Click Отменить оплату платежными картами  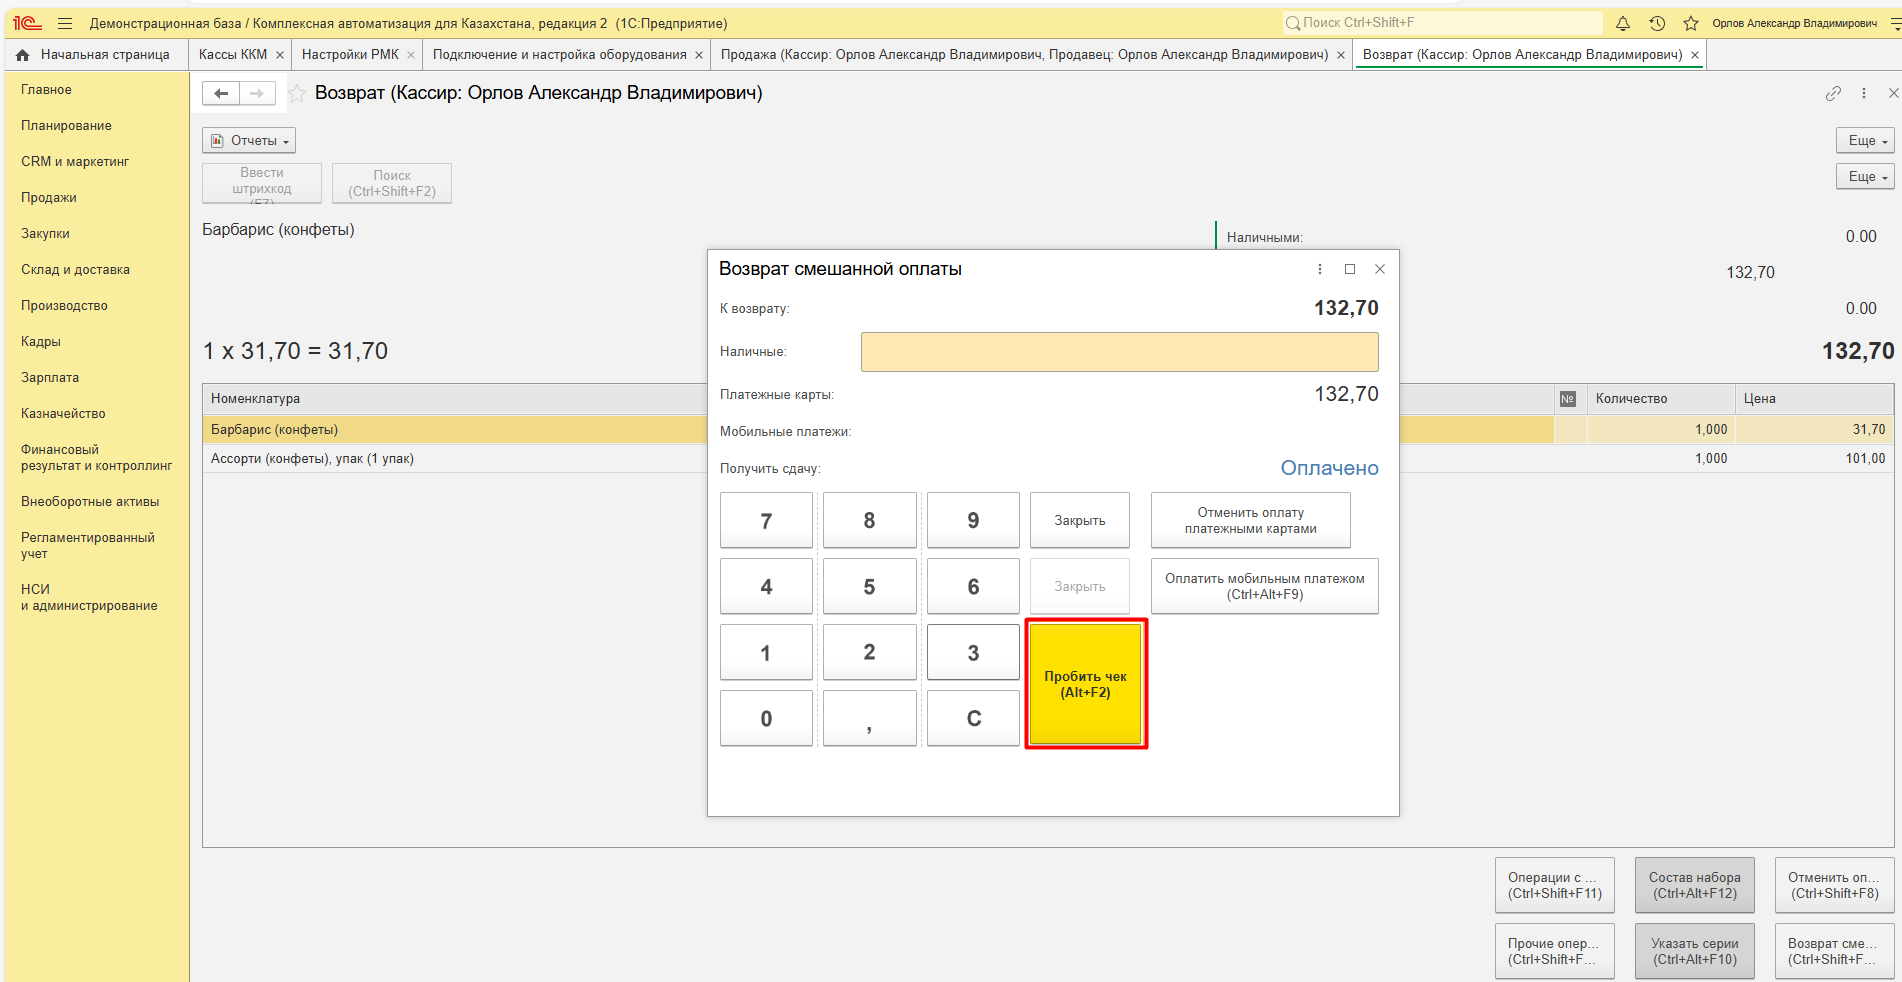(1250, 520)
